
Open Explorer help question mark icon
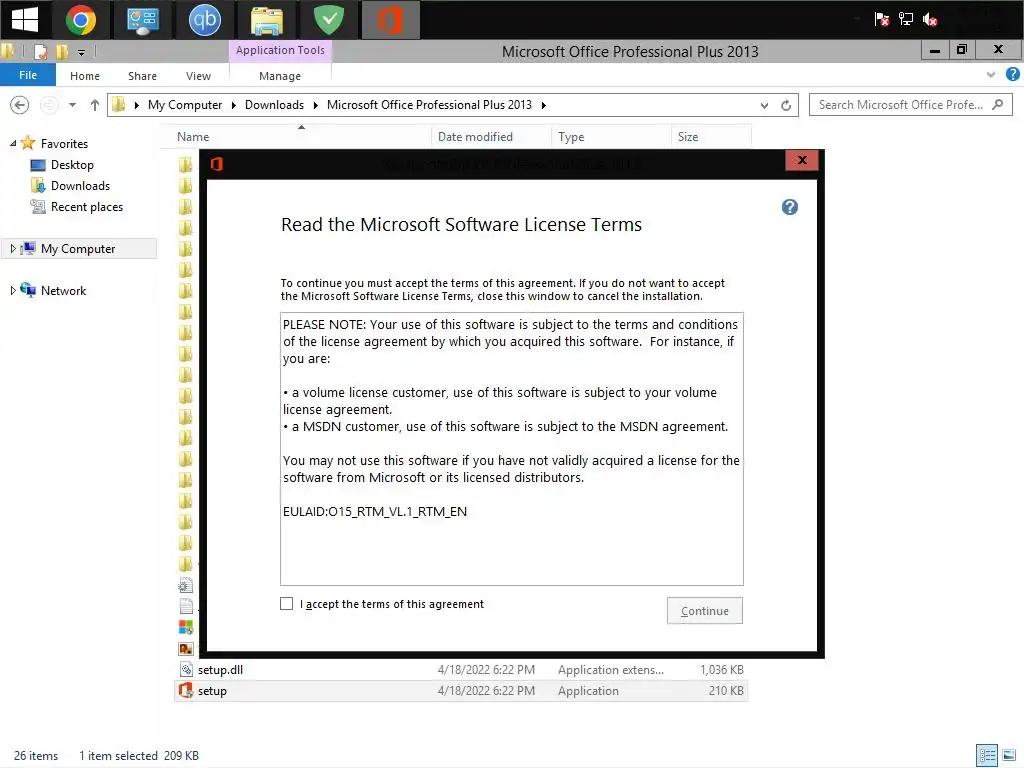click(x=1012, y=74)
